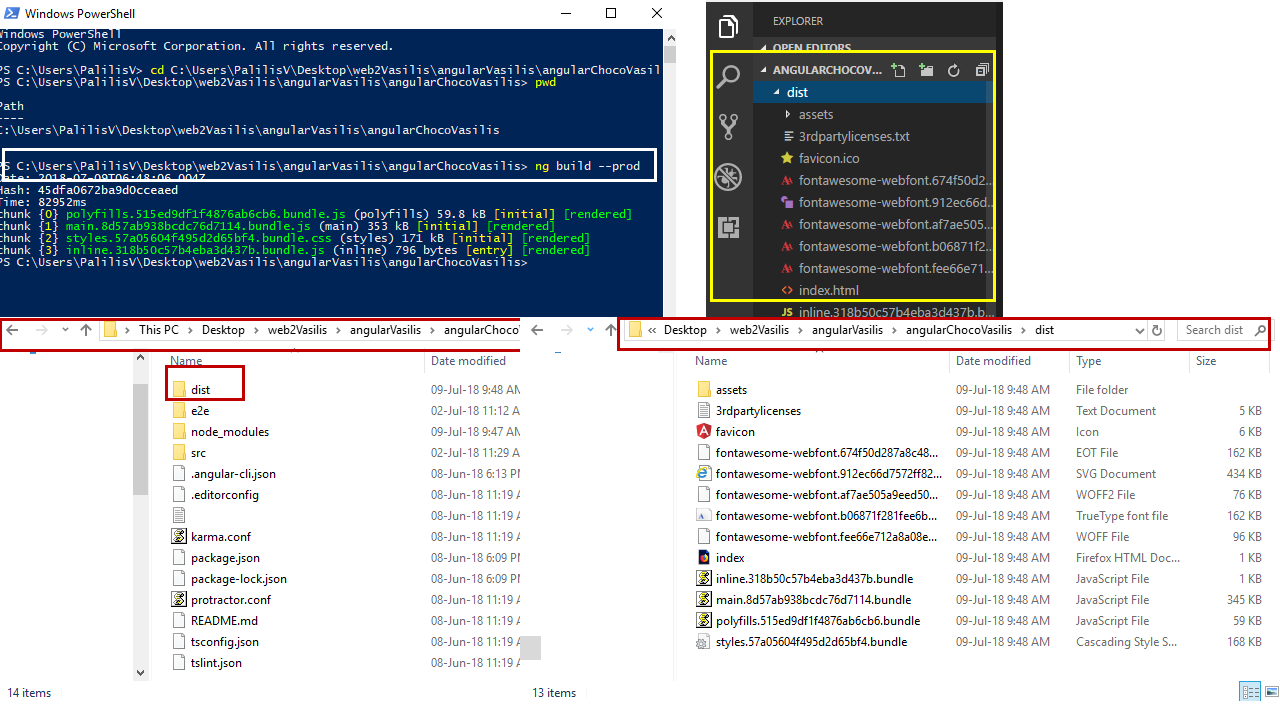Image resolution: width=1280 pixels, height=720 pixels.
Task: Open recent locations dropdown in left File Explorer
Action: tap(66, 330)
